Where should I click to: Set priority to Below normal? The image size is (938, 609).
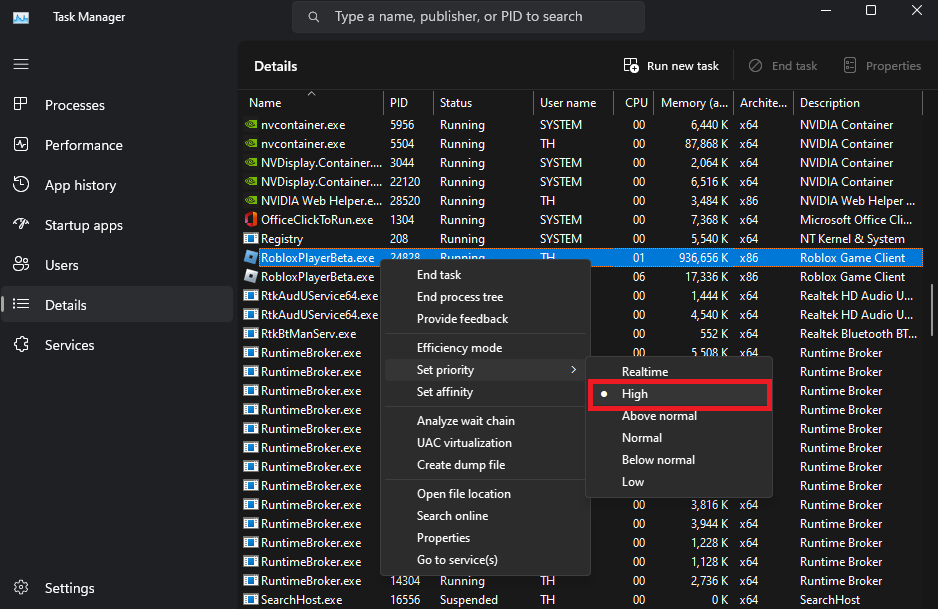pyautogui.click(x=658, y=460)
